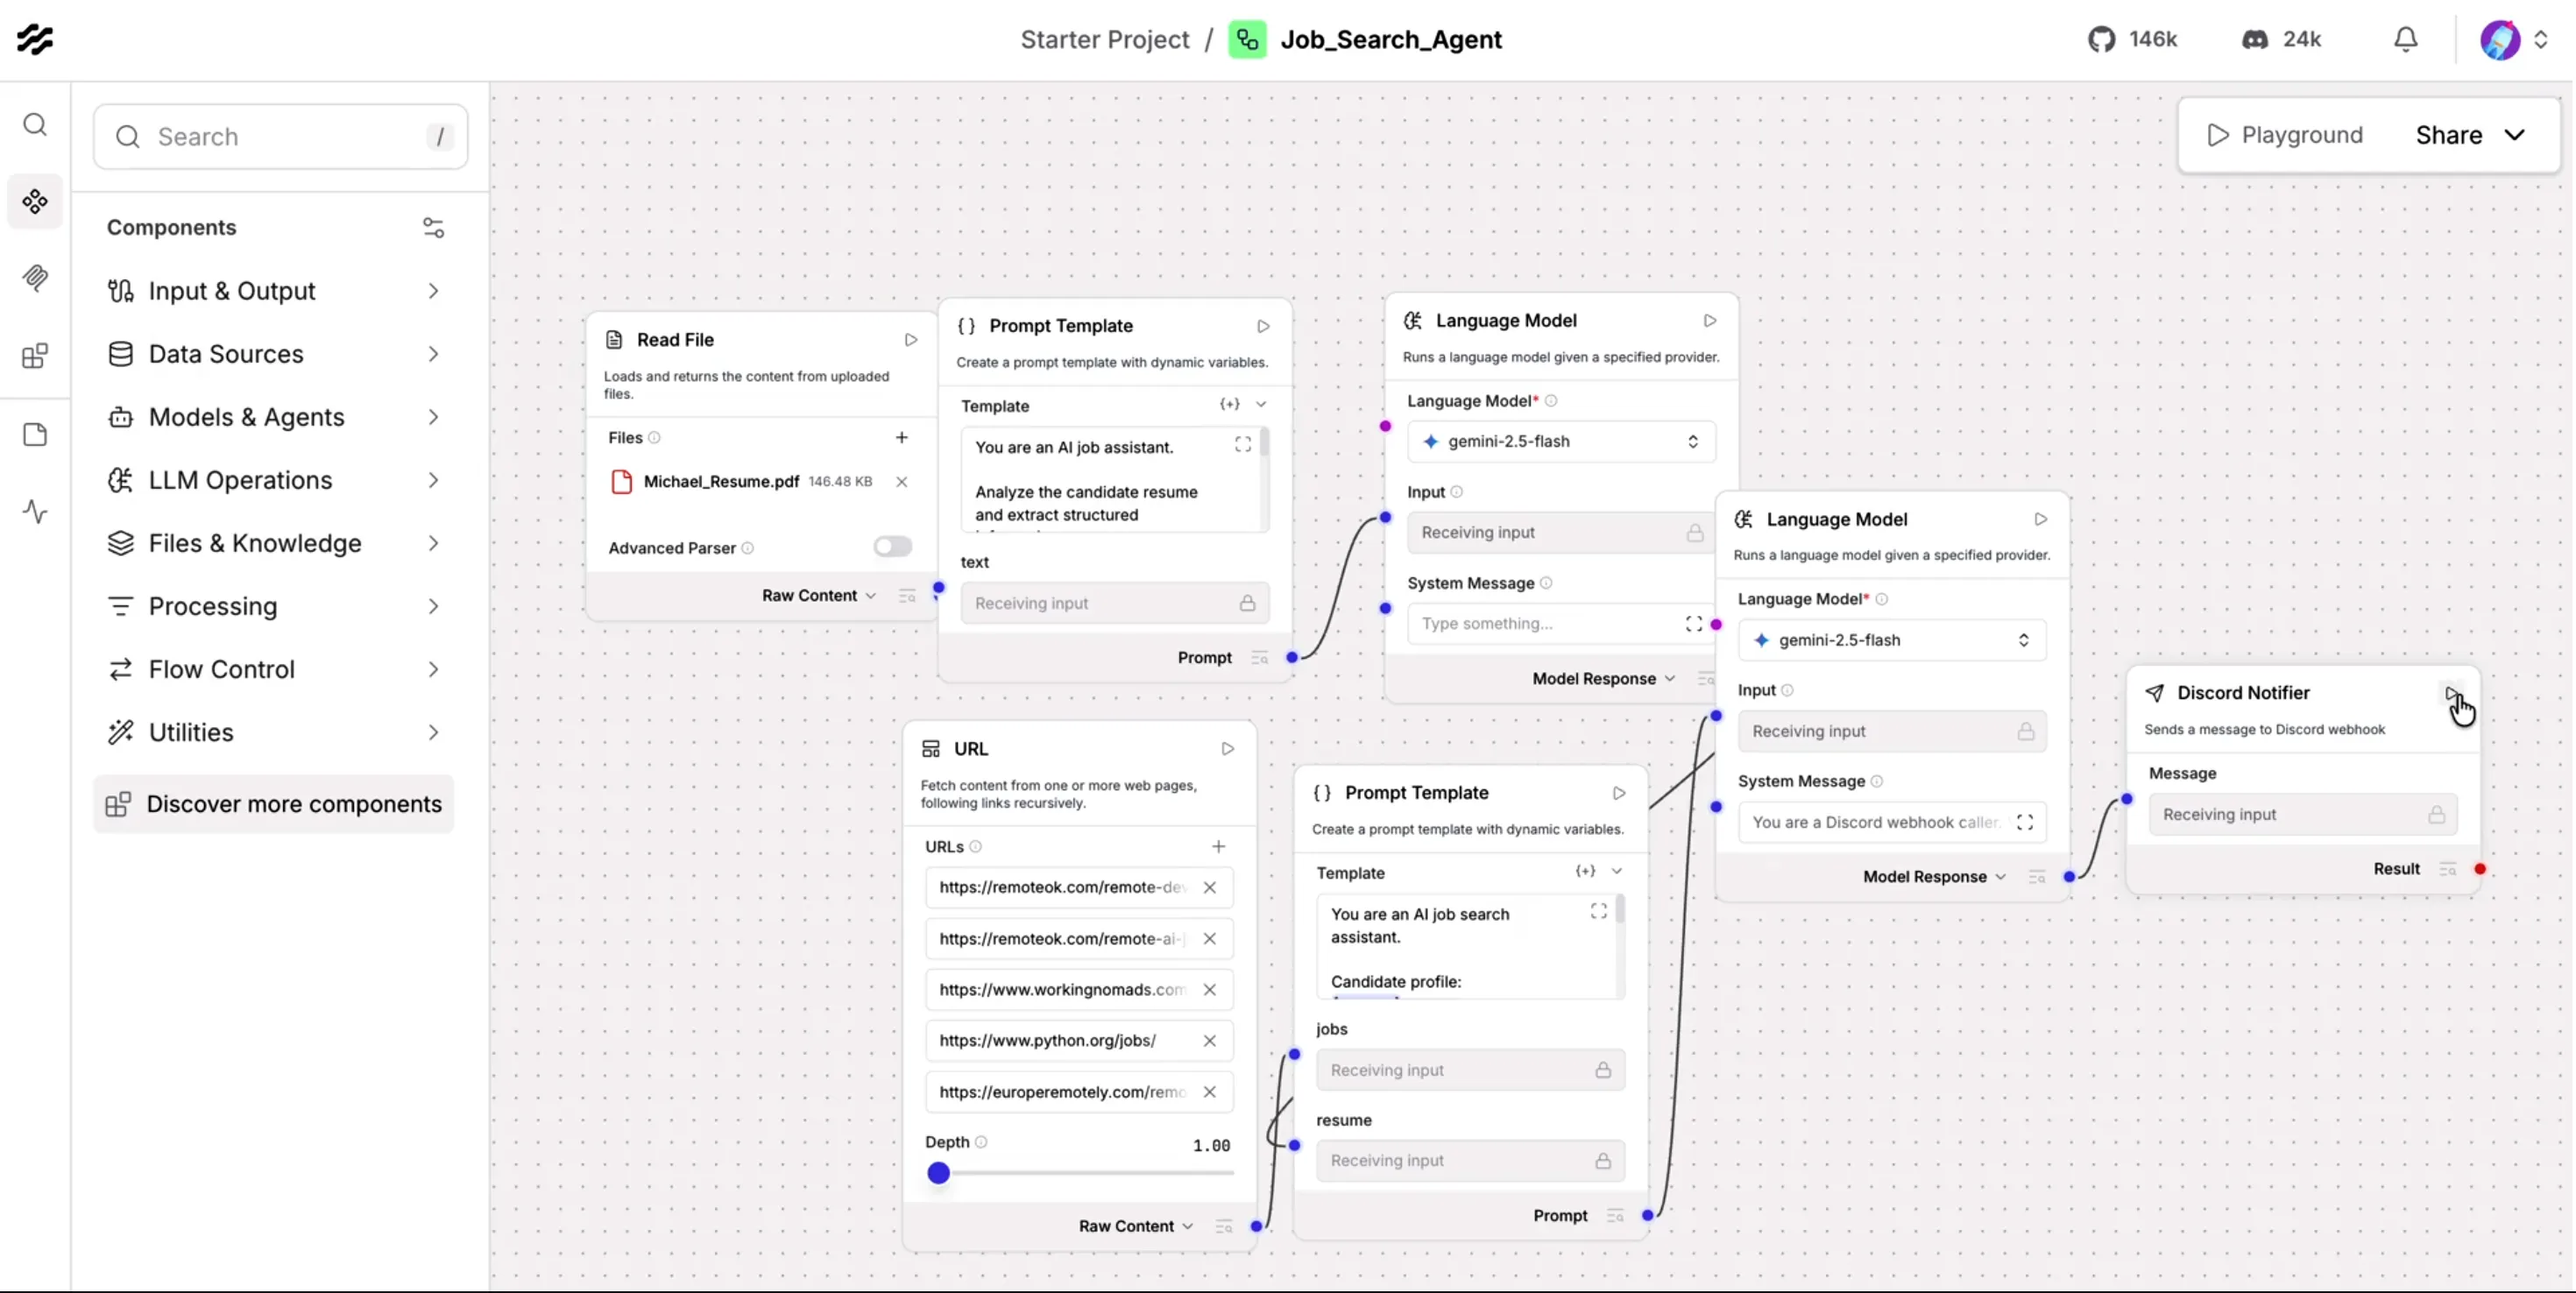Toggle lock on Discord Notifier Message input
The image size is (2576, 1293).
2438,814
